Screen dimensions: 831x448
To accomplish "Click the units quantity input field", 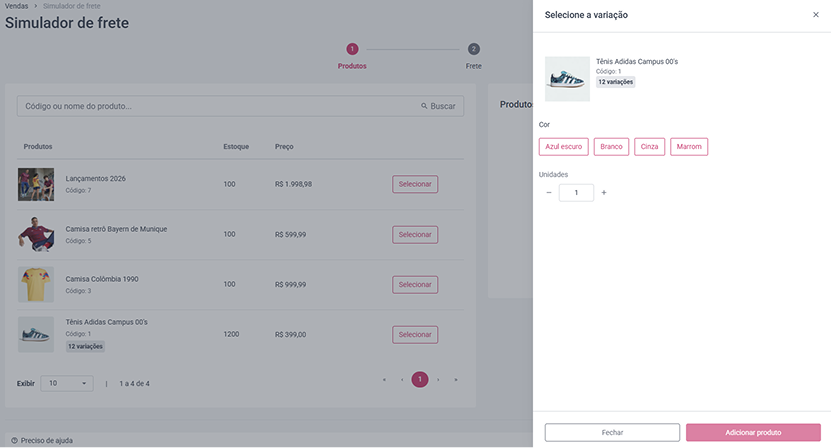I will pos(576,192).
